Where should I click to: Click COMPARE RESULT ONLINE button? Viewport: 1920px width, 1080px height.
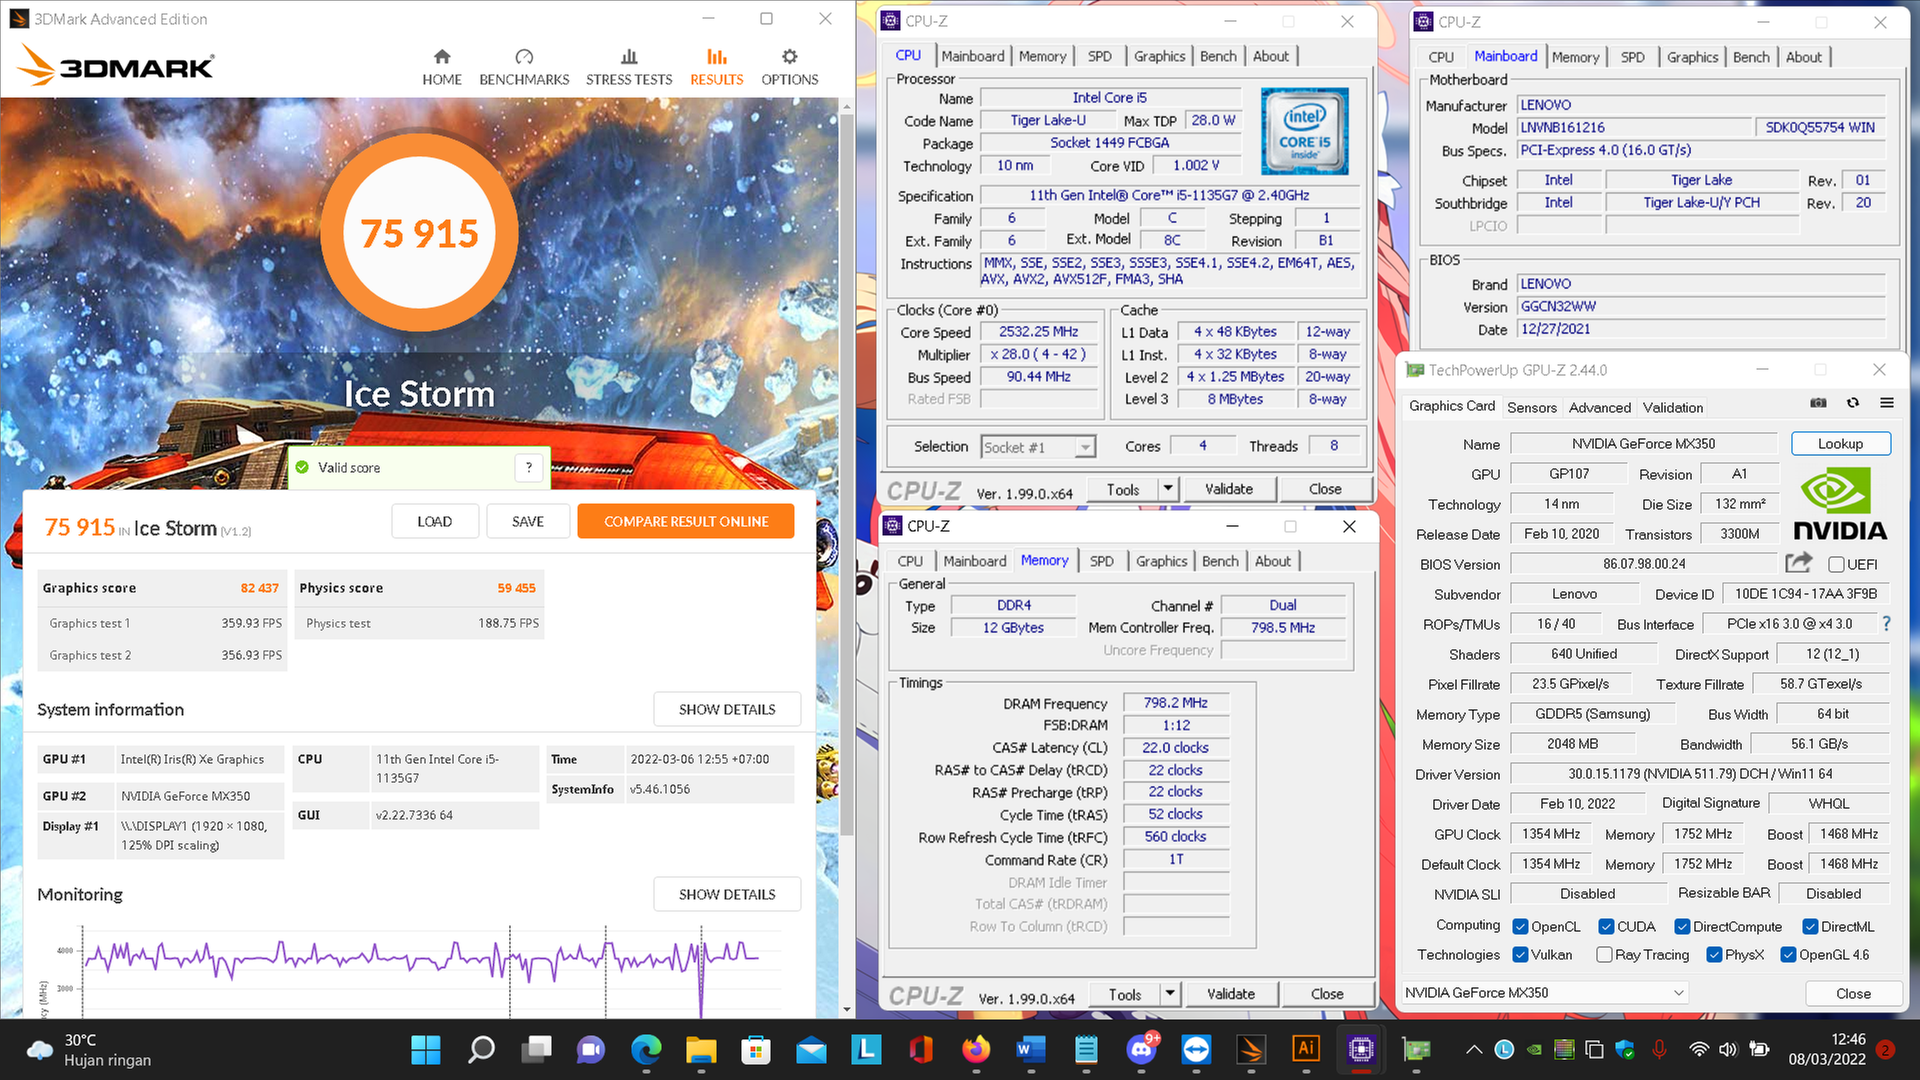(x=686, y=521)
